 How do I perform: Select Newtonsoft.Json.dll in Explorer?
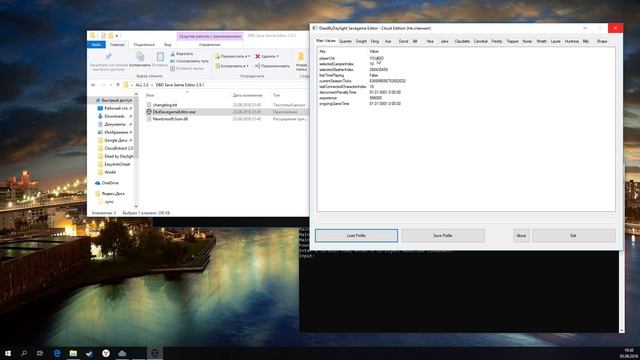[170, 119]
